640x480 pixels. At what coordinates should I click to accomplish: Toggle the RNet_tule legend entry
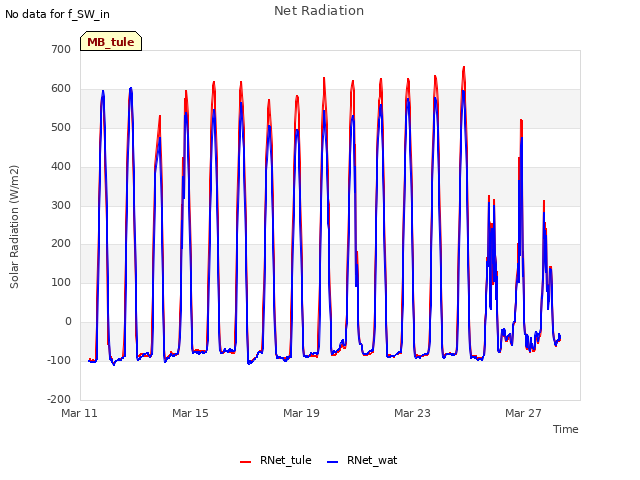276,460
